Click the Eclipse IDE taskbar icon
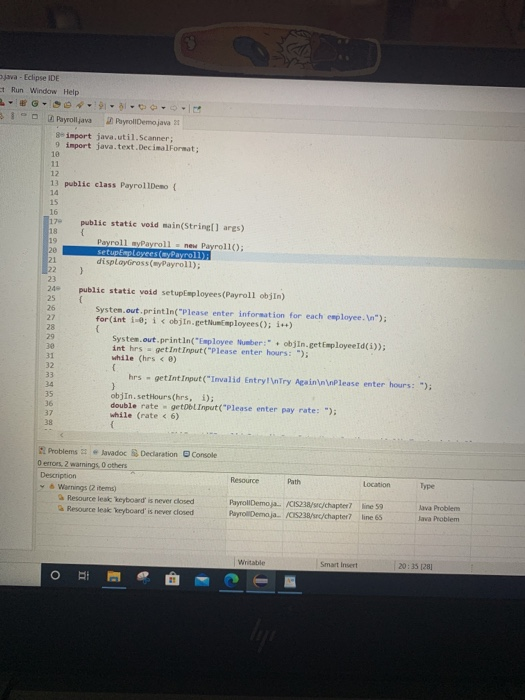Viewport: 525px width, 700px height. pos(260,581)
